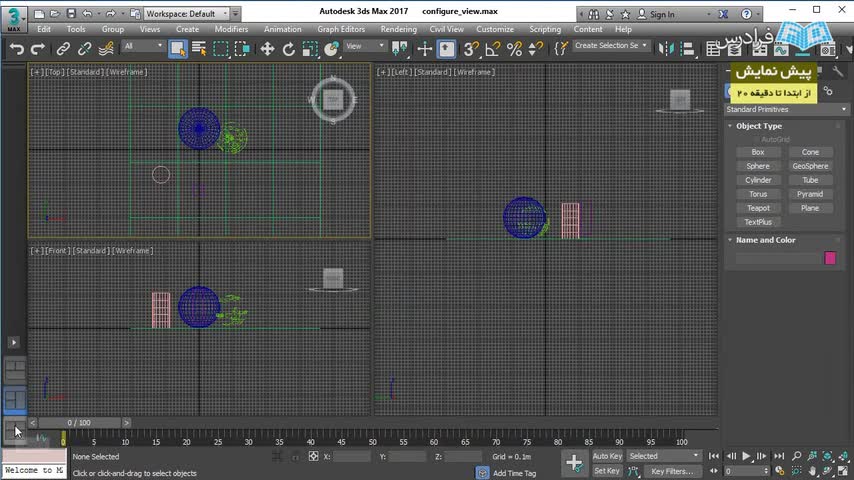This screenshot has height=480, width=854.
Task: Click Add Time Tag
Action: 514,473
